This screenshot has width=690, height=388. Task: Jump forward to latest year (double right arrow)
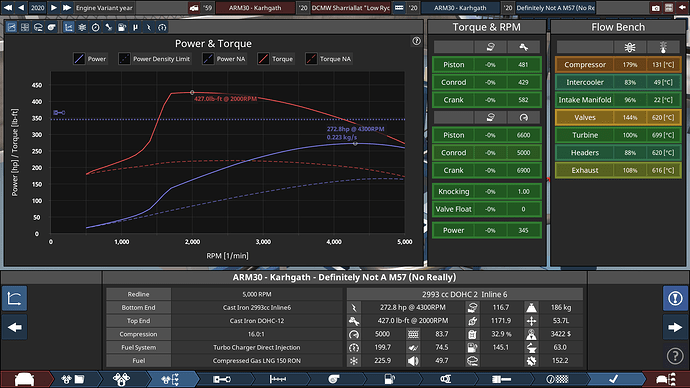point(66,7)
